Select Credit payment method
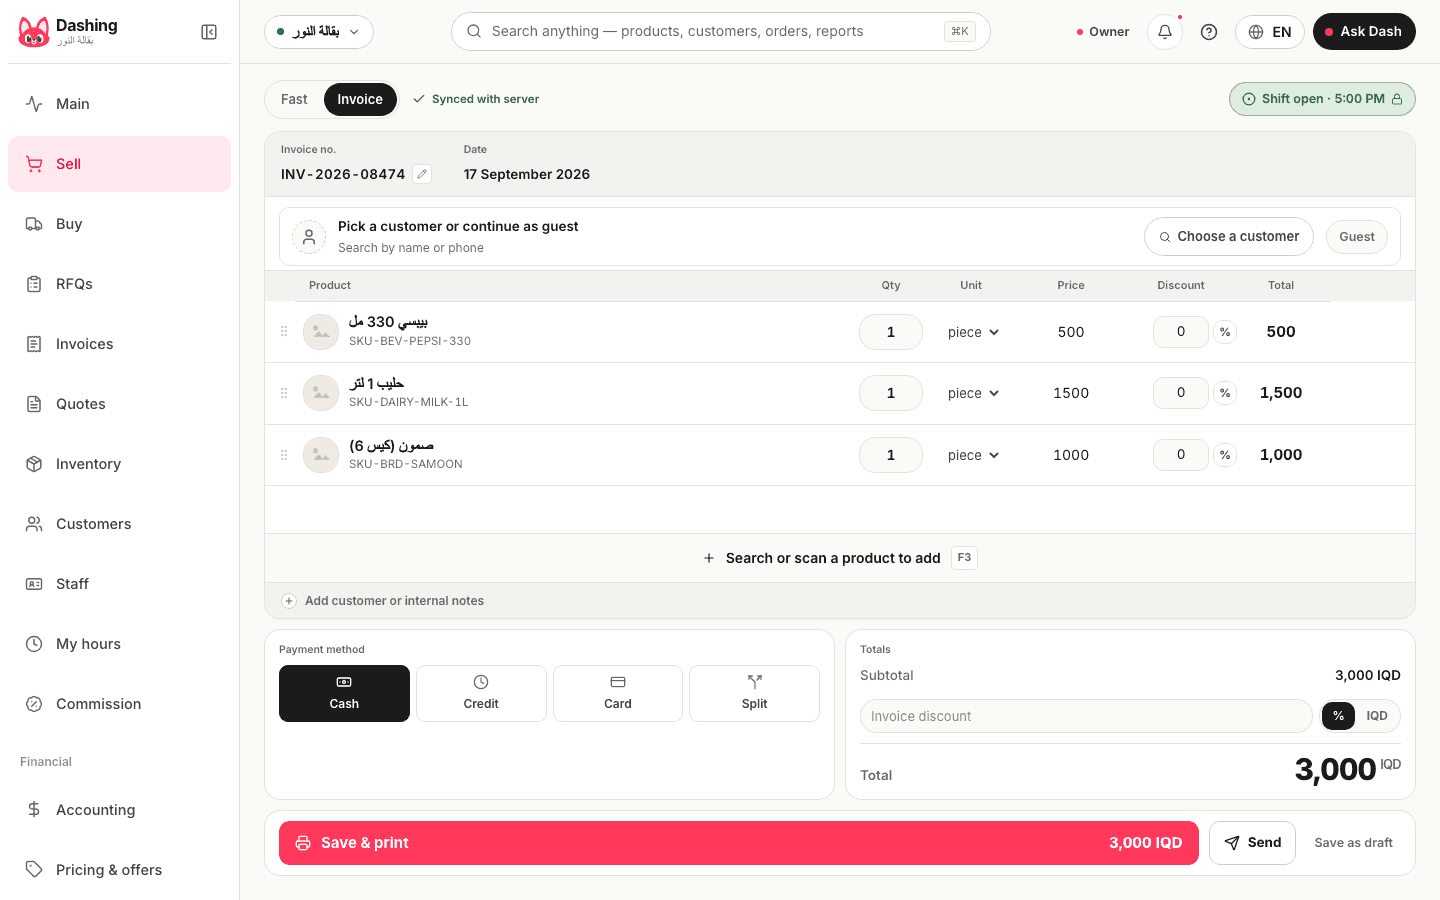1440x900 pixels. pos(481,693)
